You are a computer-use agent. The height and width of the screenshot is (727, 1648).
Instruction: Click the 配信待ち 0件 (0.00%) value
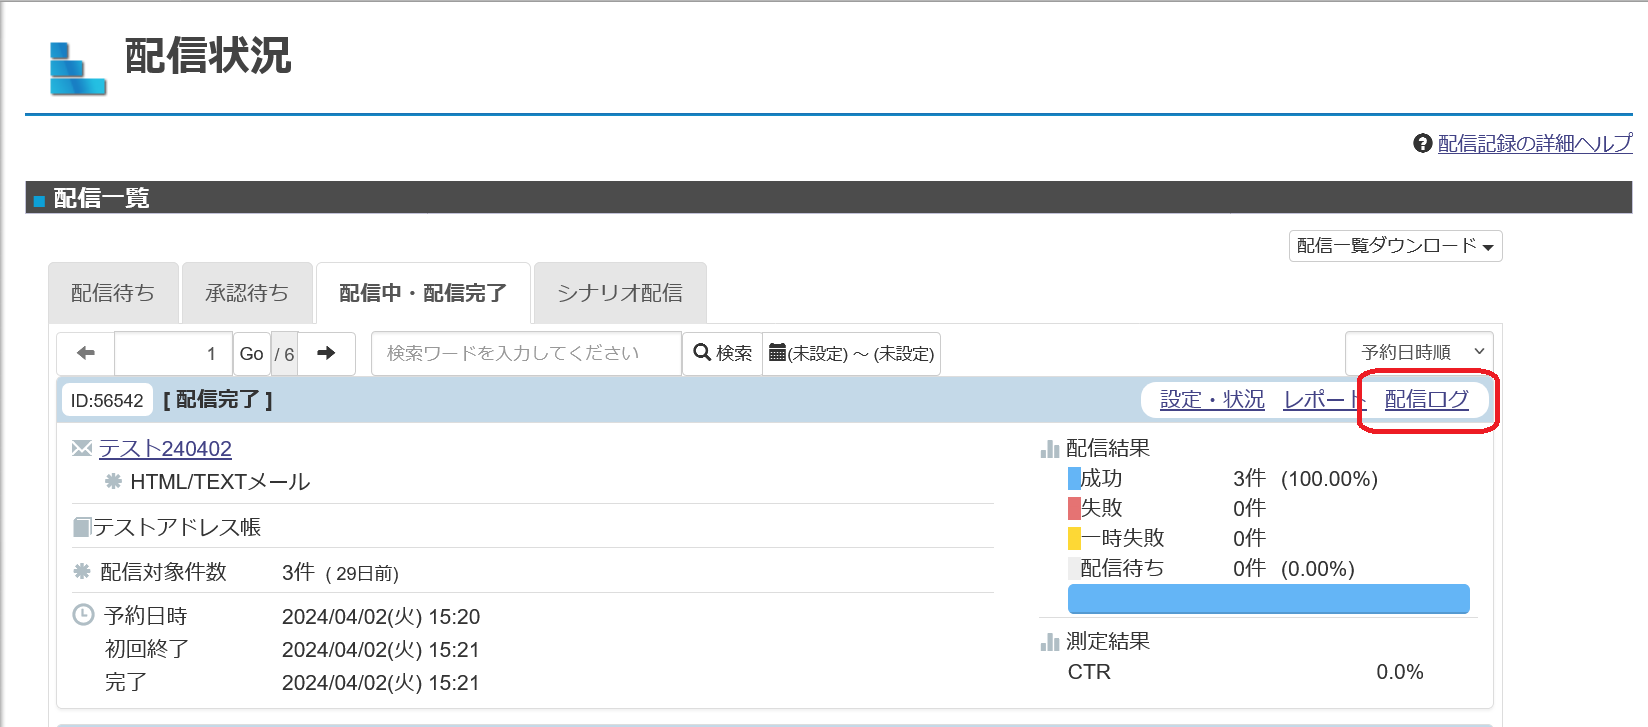[1293, 569]
